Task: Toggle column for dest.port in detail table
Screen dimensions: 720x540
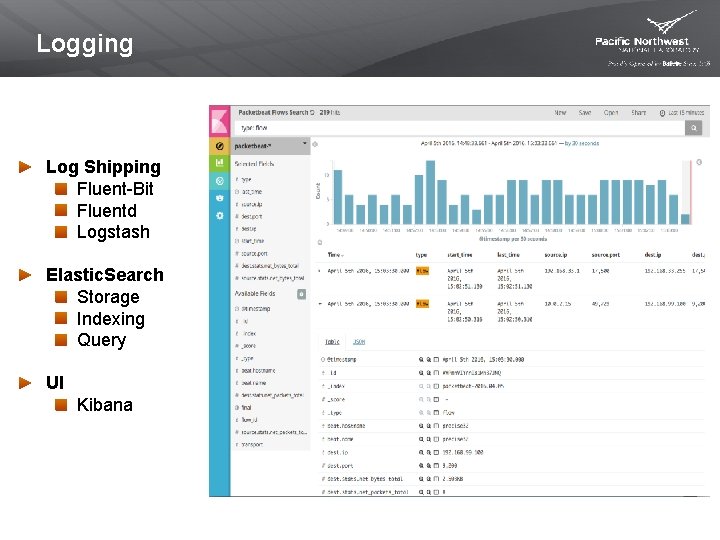Action: (436, 466)
